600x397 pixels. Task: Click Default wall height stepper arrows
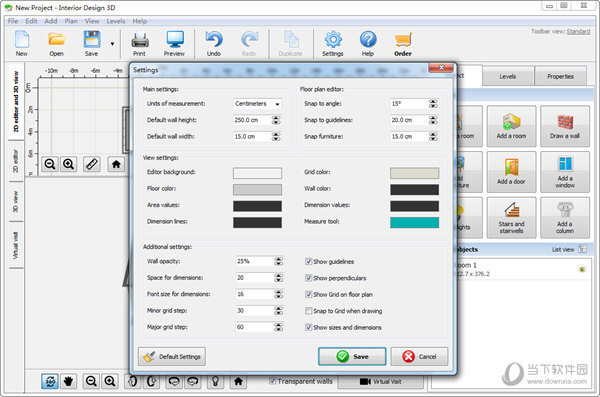tap(276, 120)
